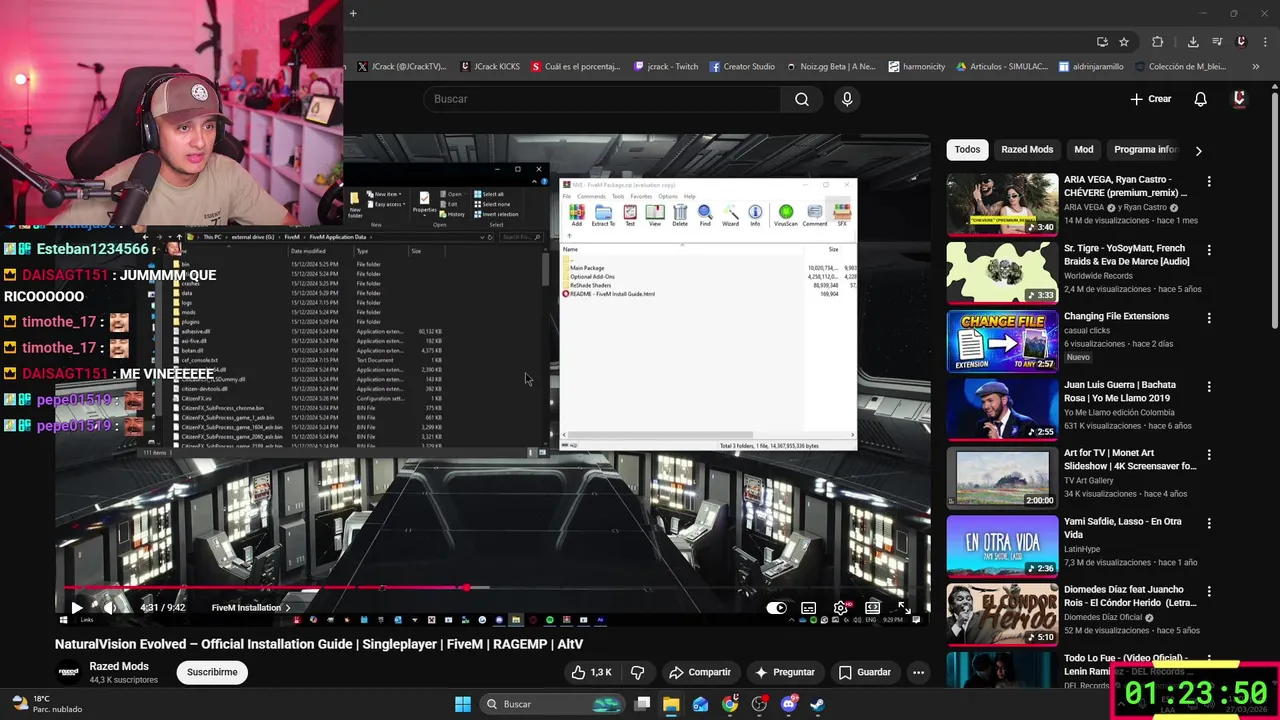Open the JCrack X bookmark
The height and width of the screenshot is (720, 1280).
pos(401,67)
